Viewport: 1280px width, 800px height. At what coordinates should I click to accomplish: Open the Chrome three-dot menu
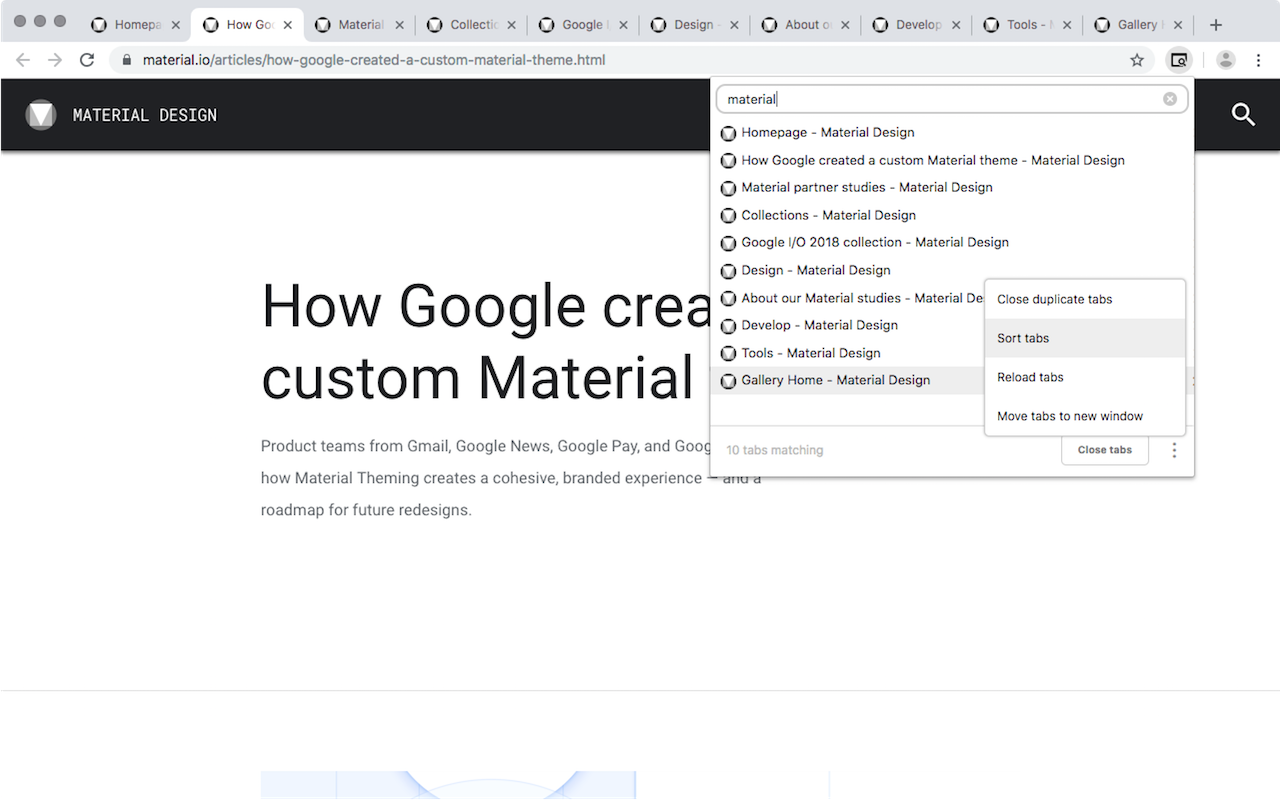coord(1258,60)
